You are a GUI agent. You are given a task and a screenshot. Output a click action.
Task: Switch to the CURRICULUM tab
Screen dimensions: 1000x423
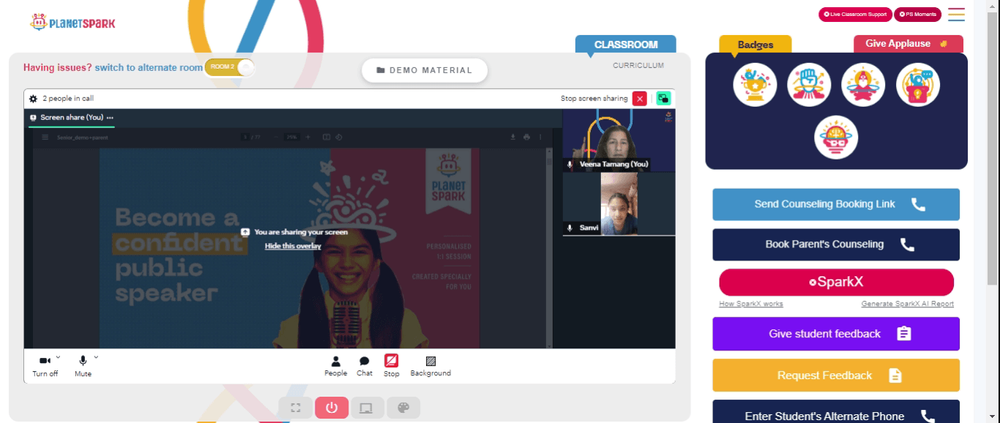coord(638,66)
